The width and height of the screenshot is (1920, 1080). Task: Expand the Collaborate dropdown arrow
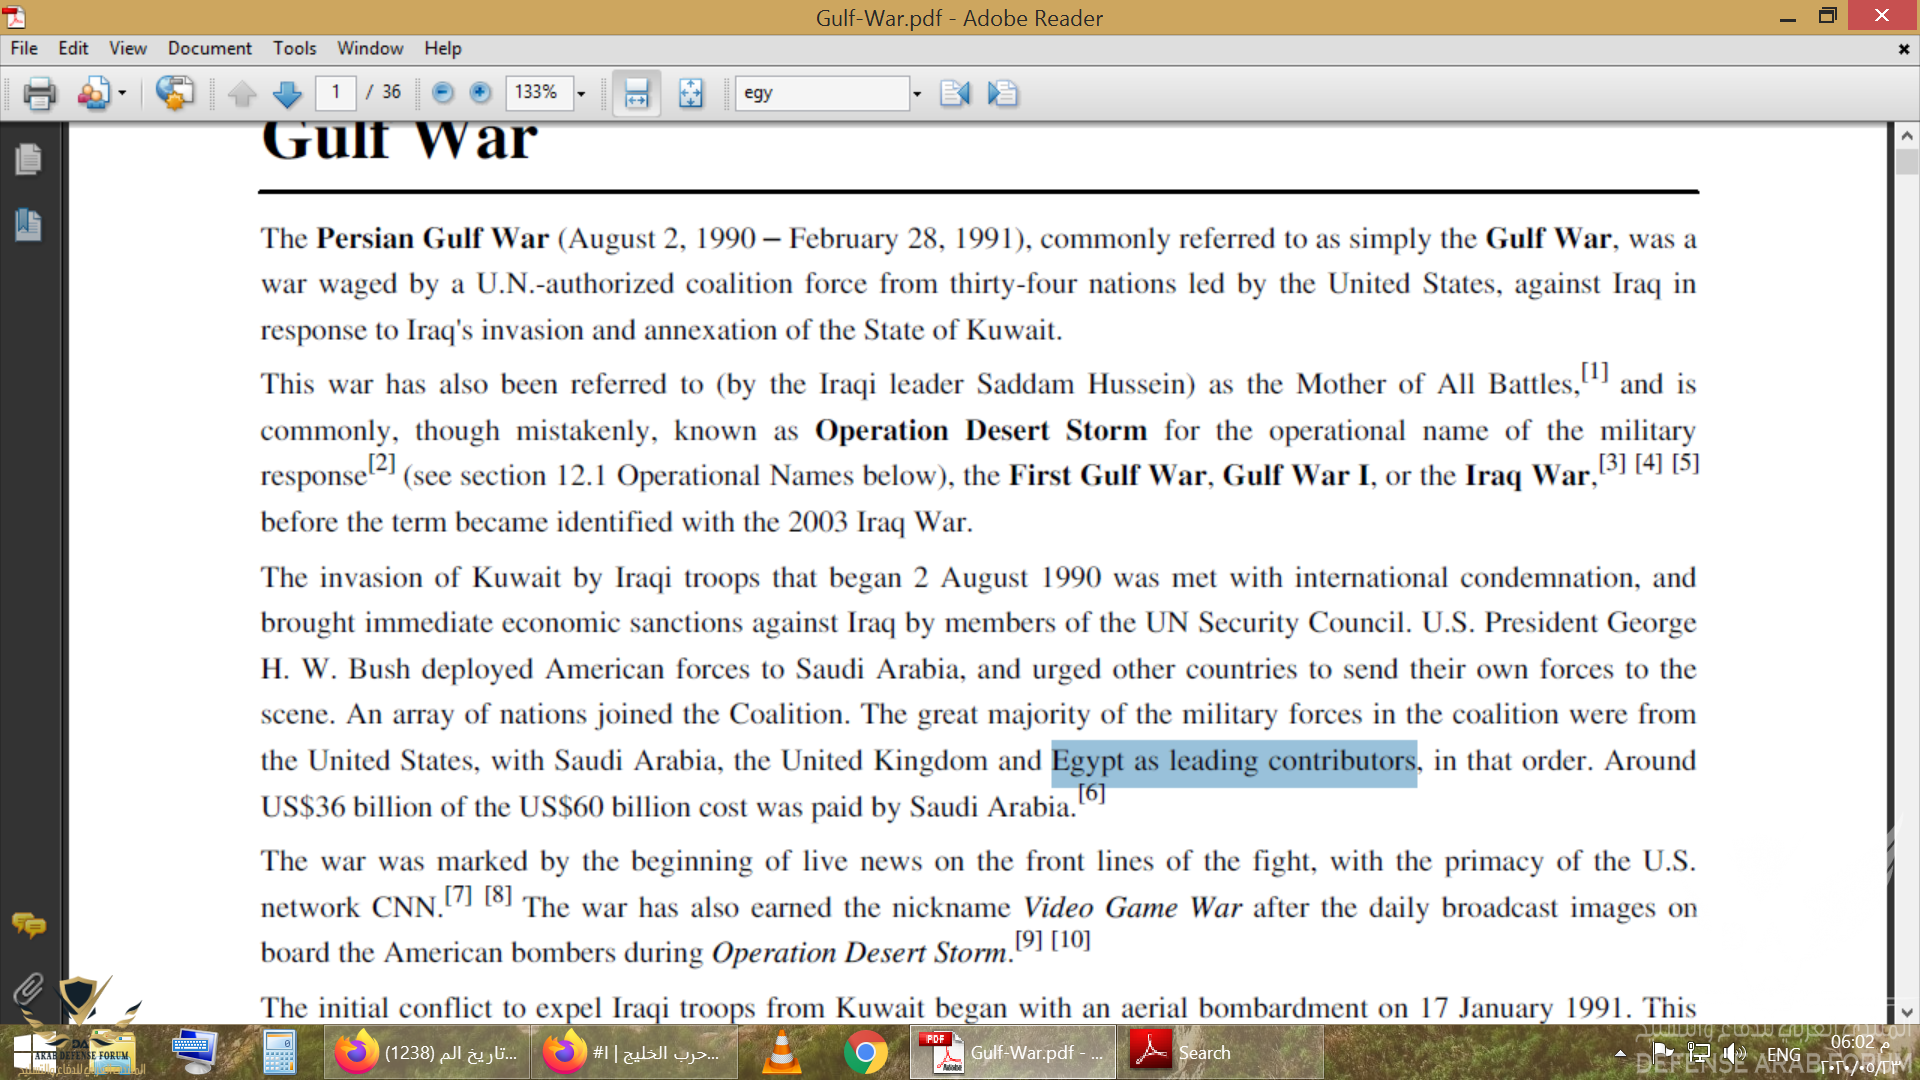122,93
